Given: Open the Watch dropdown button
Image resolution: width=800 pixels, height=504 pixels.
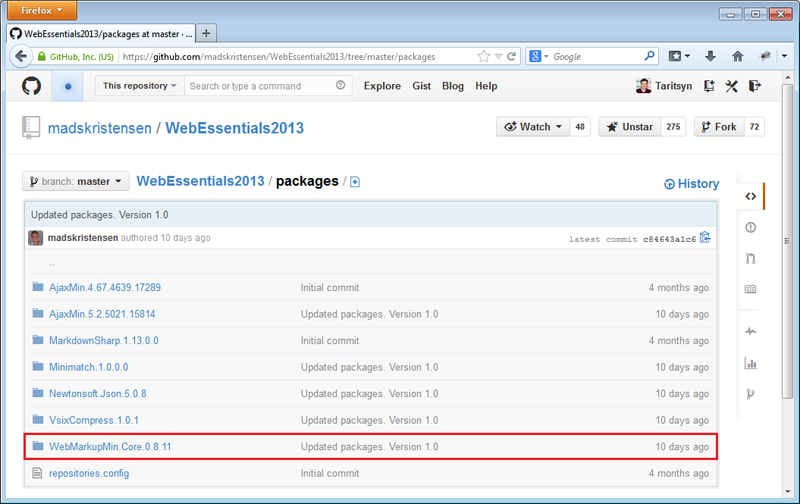Looking at the screenshot, I should point(533,127).
